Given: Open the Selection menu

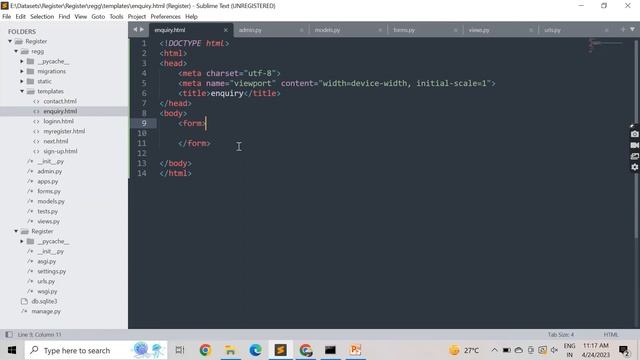Looking at the screenshot, I should 42,17.
